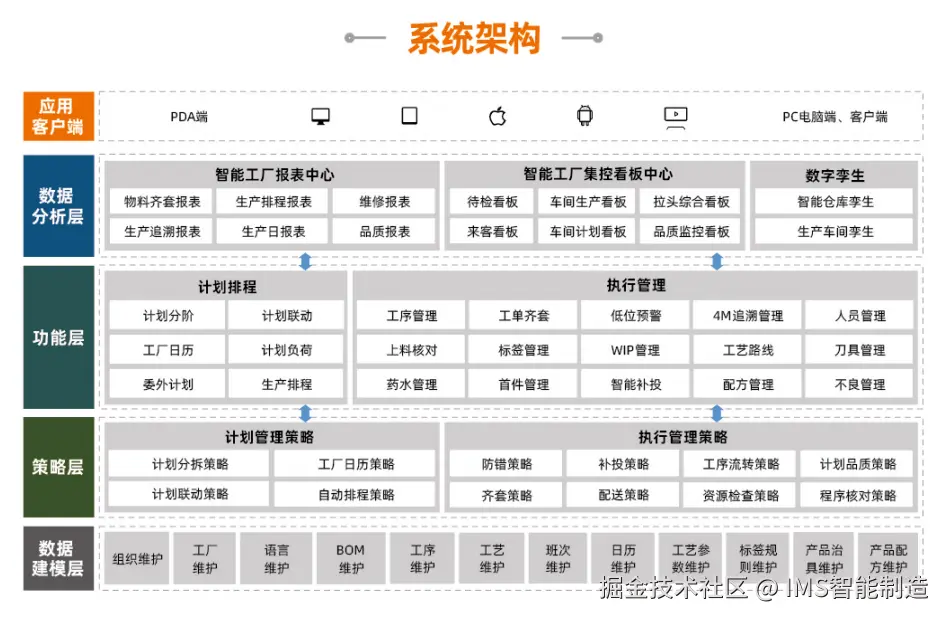Click 刀具管理 box

[x=859, y=350]
